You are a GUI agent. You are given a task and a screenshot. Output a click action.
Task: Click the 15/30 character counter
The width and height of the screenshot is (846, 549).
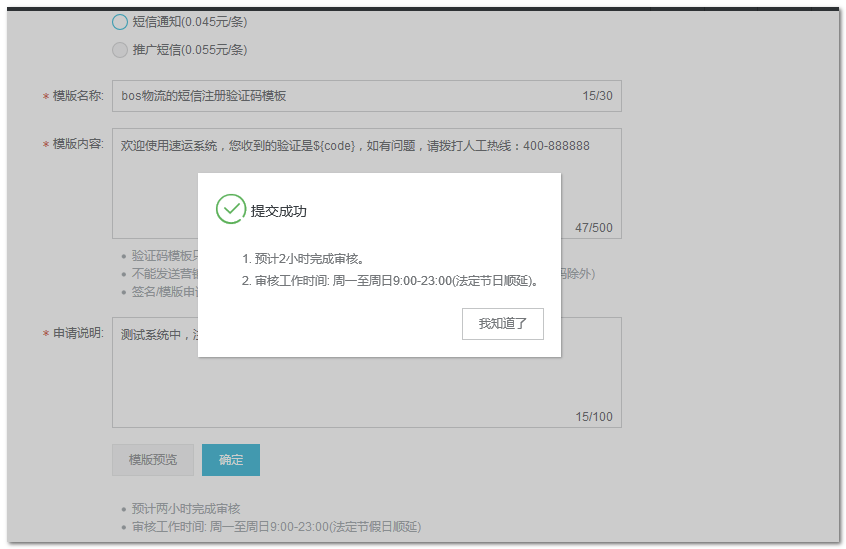point(597,96)
